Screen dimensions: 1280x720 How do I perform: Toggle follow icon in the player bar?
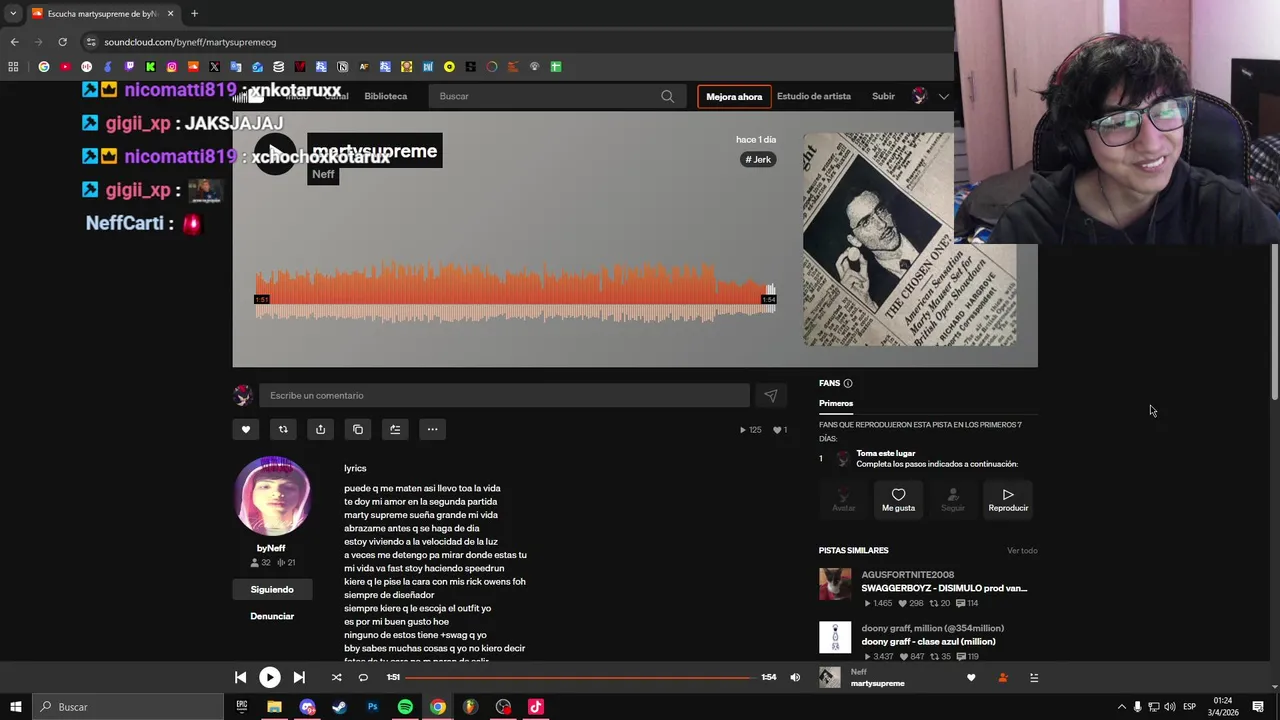1003,678
